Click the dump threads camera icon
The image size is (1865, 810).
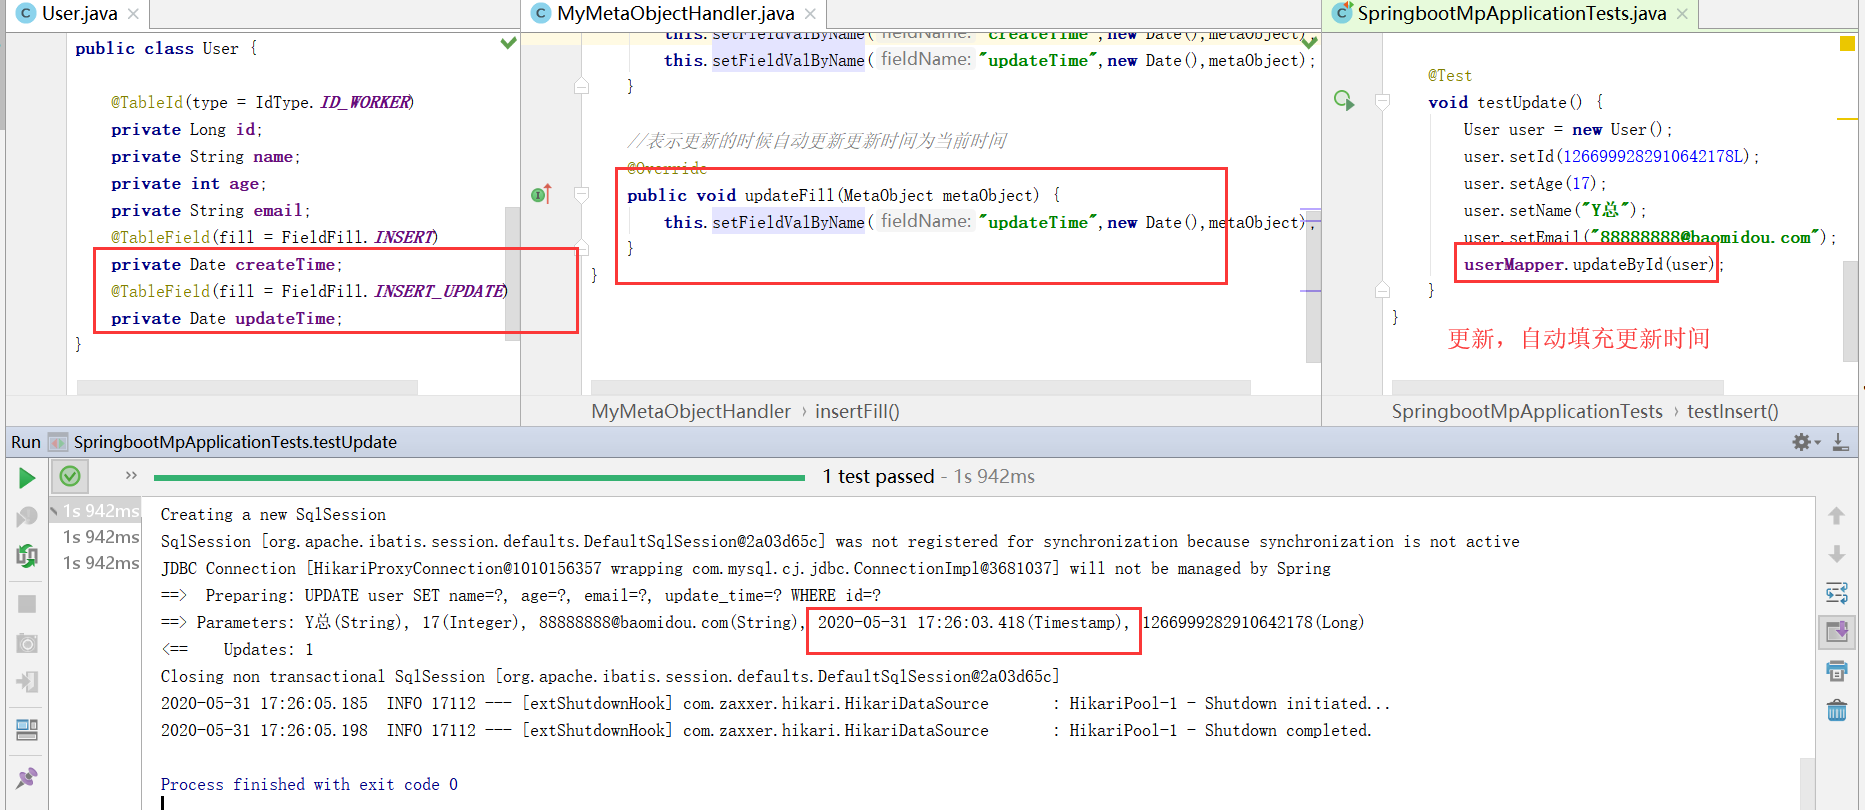27,643
